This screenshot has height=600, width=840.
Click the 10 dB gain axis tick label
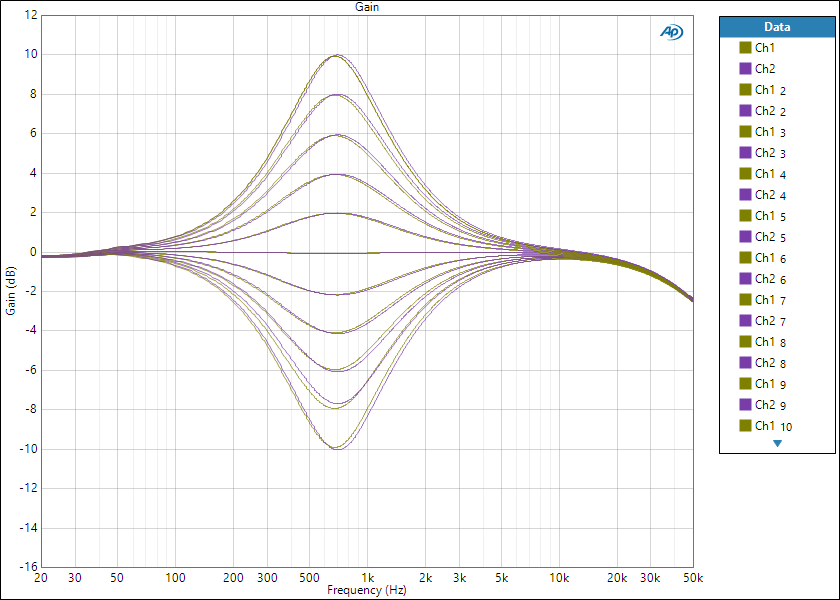click(x=30, y=54)
